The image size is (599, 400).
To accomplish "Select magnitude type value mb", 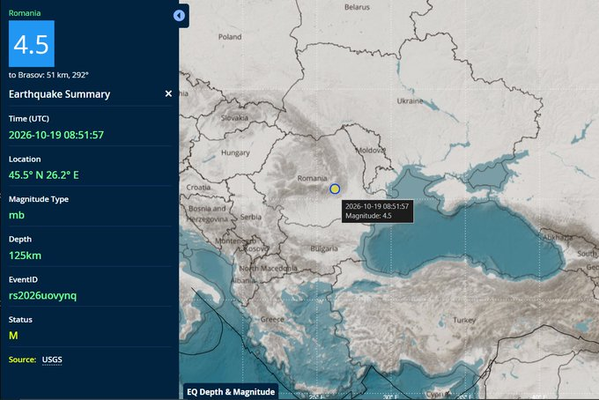I will point(16,215).
